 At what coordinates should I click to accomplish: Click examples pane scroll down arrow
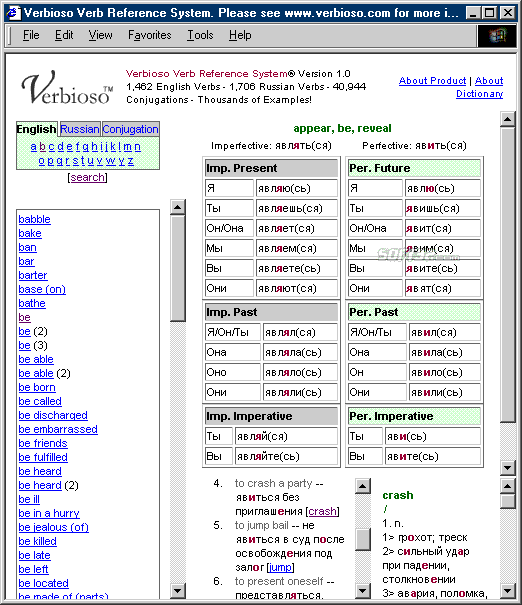tap(363, 590)
